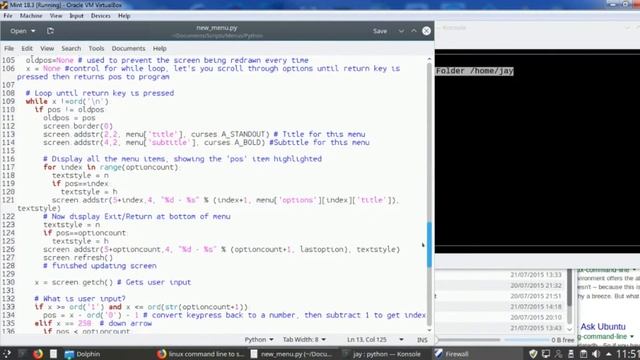Click the clock in the taskbar
The image size is (640, 360).
tap(628, 354)
